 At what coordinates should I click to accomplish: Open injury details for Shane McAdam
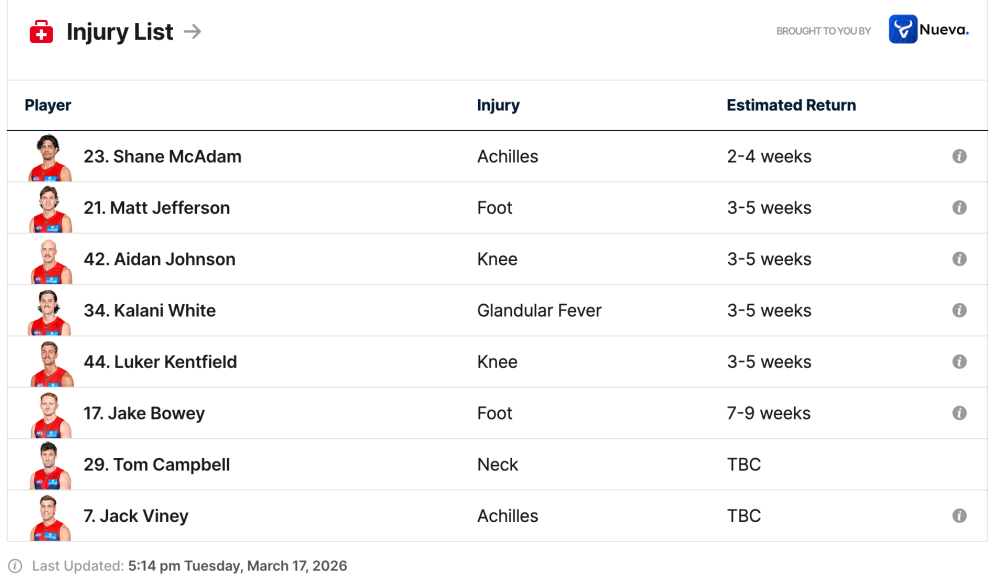(959, 156)
